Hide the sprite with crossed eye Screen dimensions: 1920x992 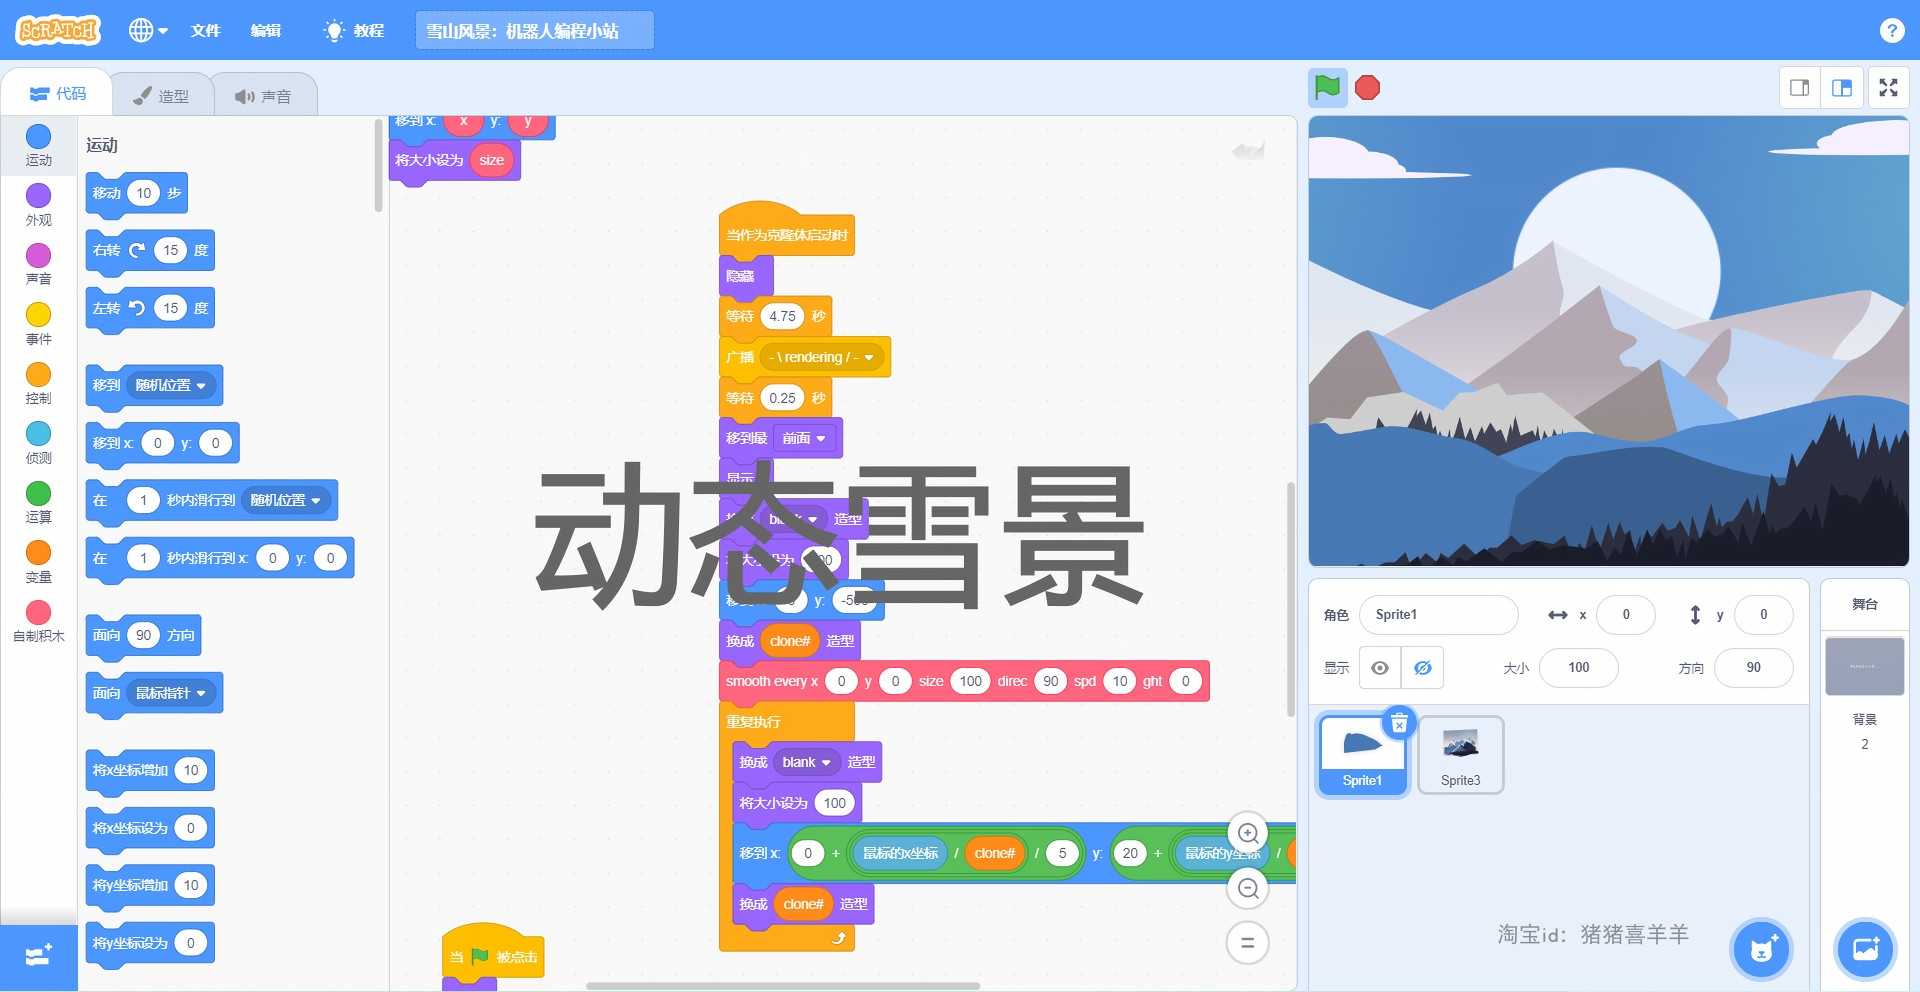[1422, 668]
